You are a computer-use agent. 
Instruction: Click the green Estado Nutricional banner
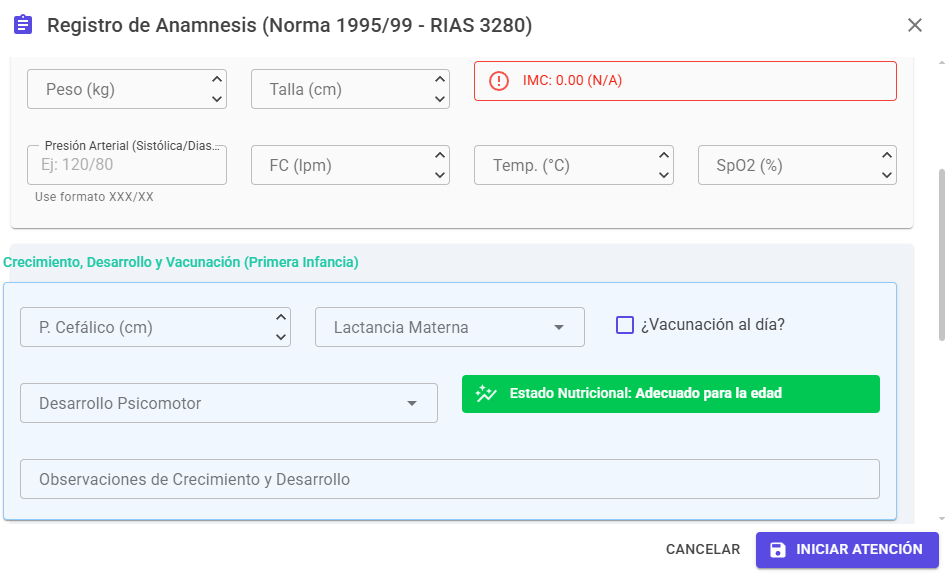click(671, 394)
